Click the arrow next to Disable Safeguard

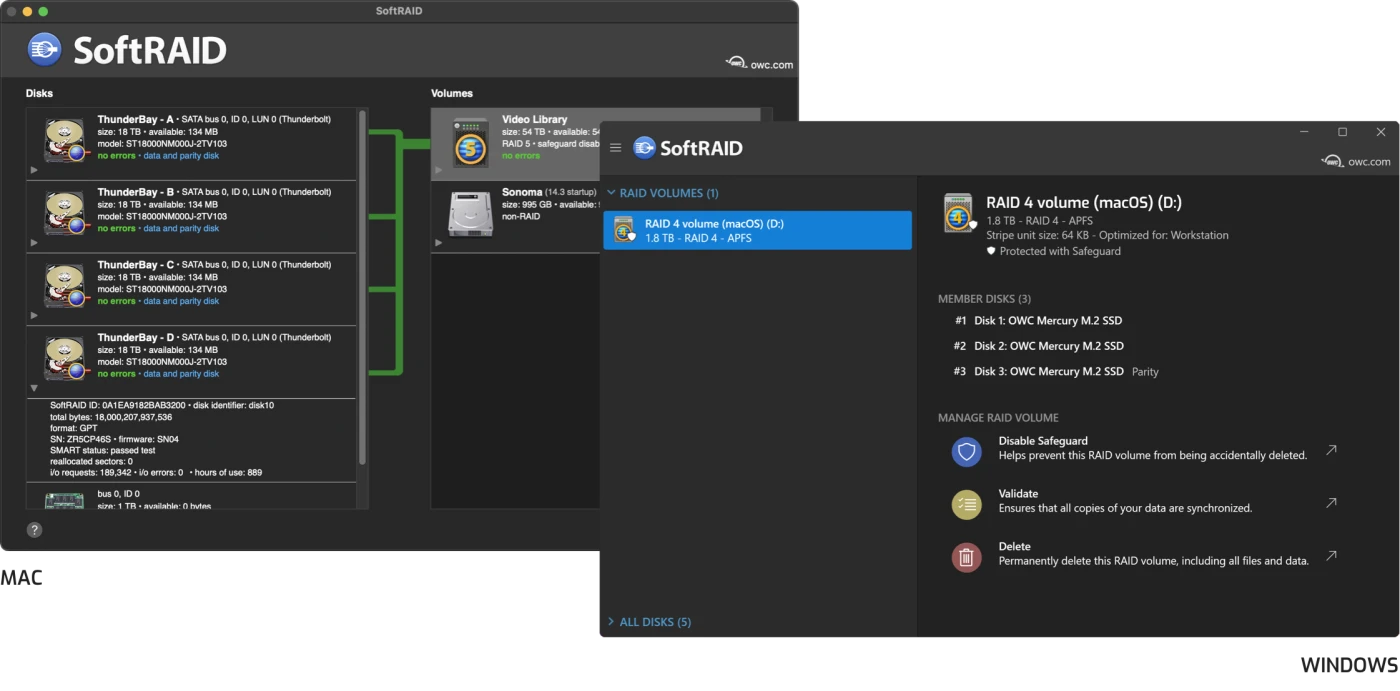1331,450
